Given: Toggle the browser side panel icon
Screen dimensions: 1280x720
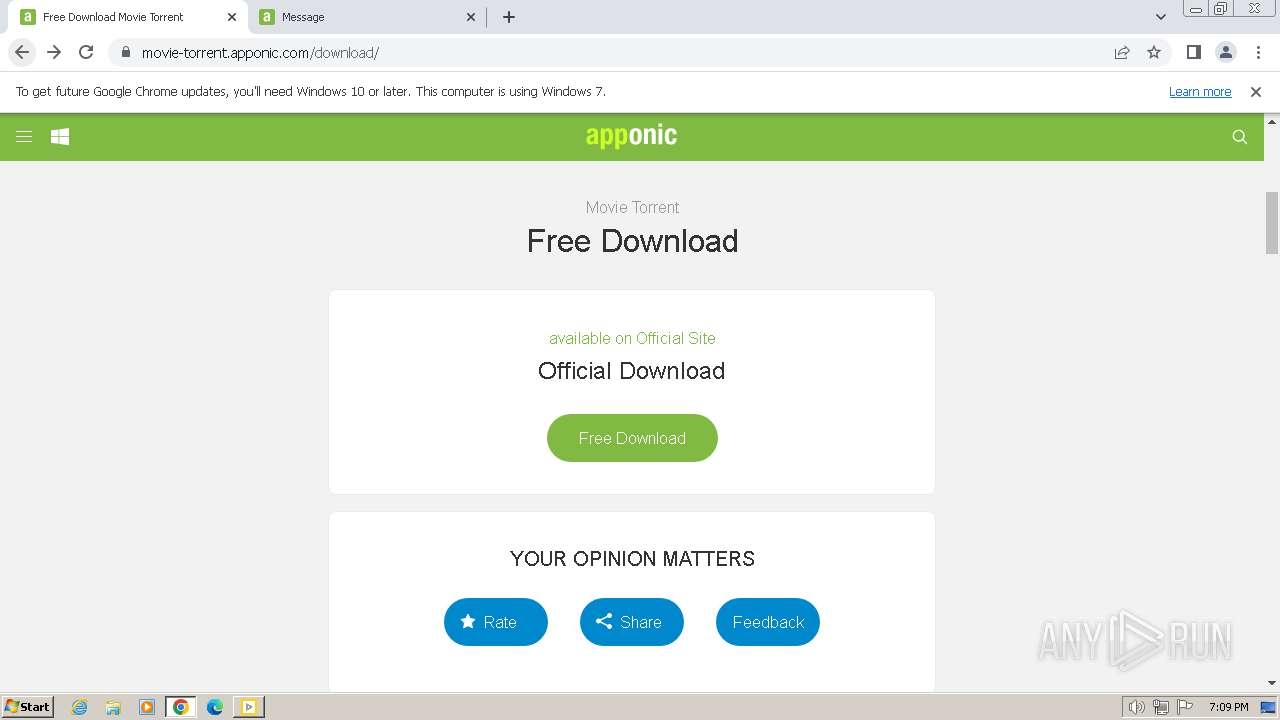Looking at the screenshot, I should pos(1194,53).
